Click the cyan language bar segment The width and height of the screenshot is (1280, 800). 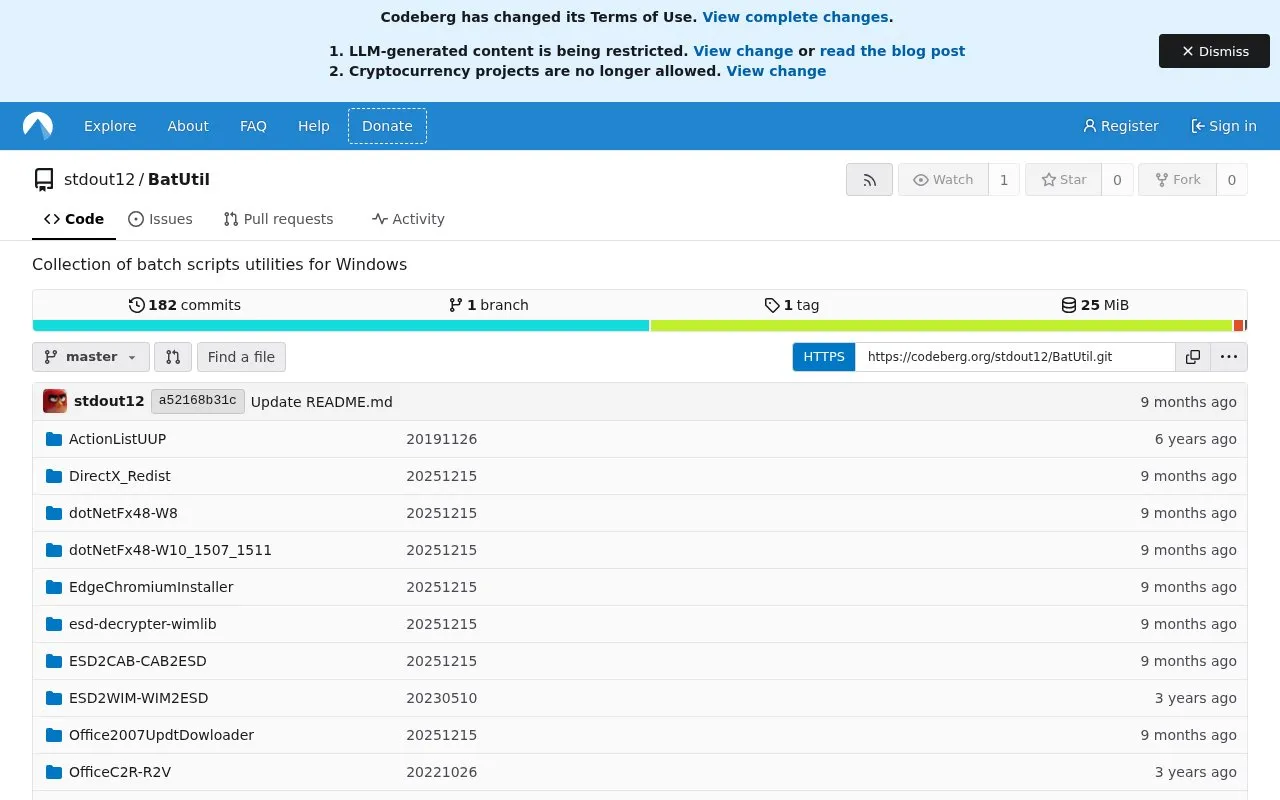341,325
